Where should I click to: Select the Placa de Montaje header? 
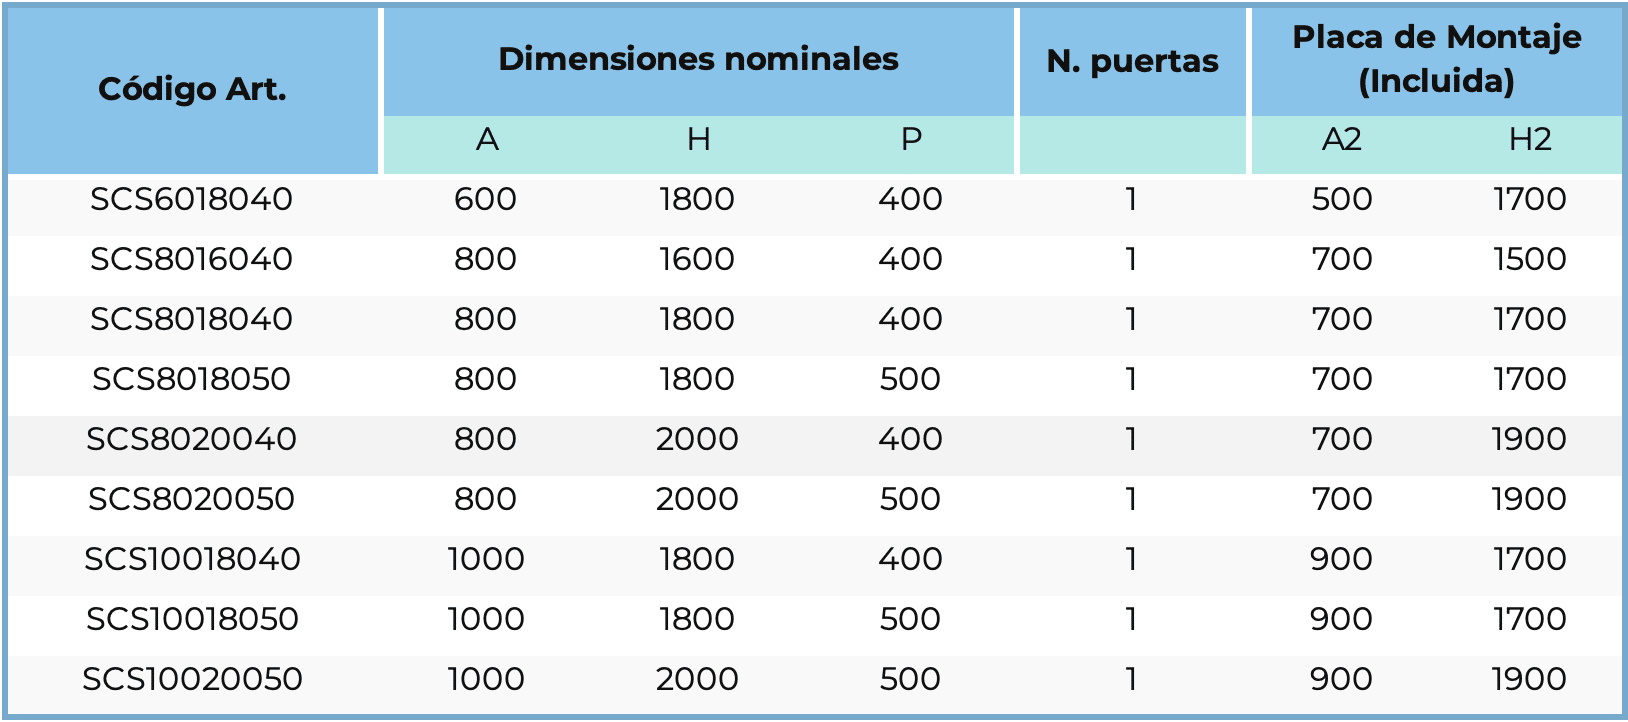tap(1436, 59)
